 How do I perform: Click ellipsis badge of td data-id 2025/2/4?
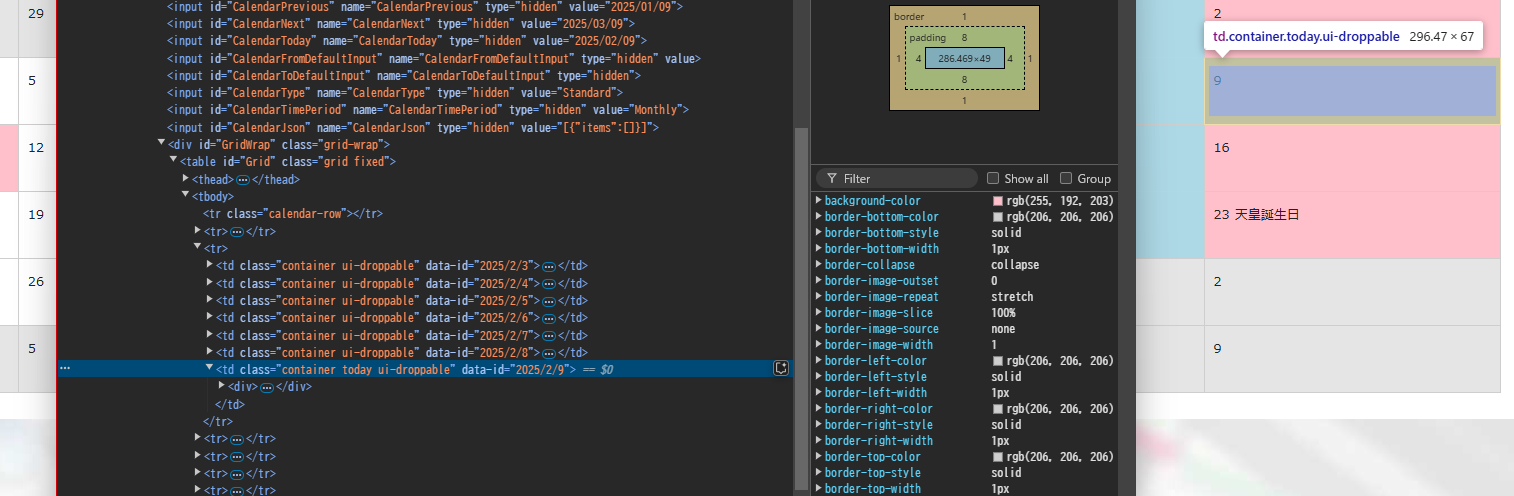pyautogui.click(x=548, y=283)
